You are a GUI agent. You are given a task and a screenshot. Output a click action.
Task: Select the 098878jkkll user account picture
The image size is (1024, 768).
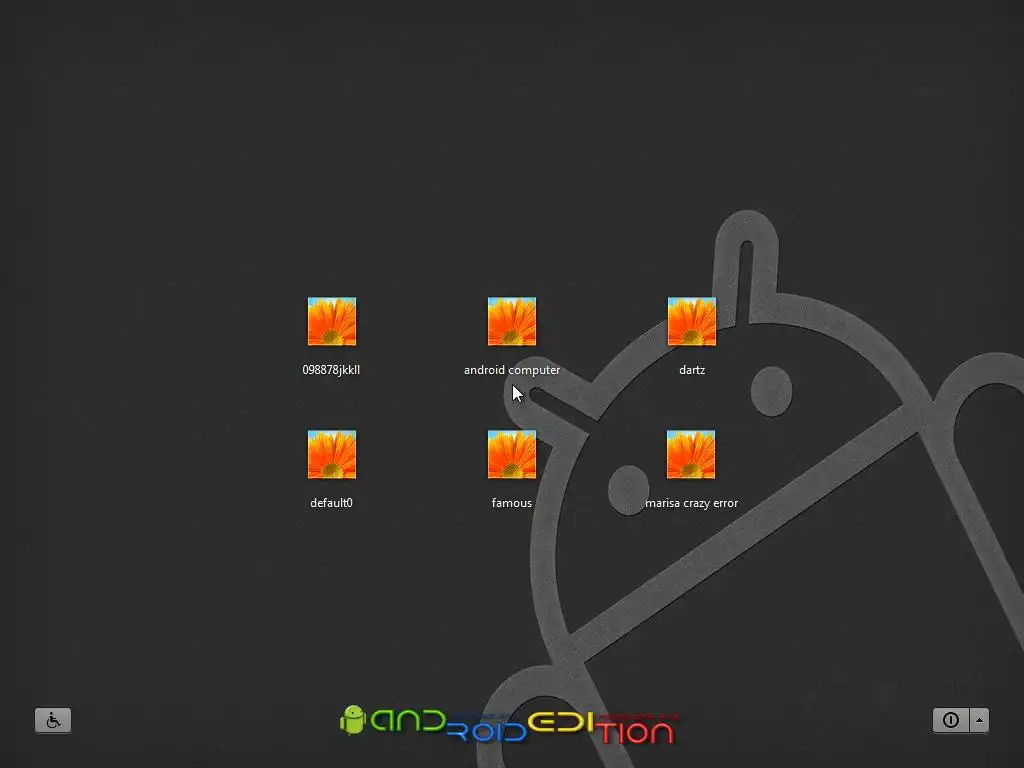tap(332, 321)
